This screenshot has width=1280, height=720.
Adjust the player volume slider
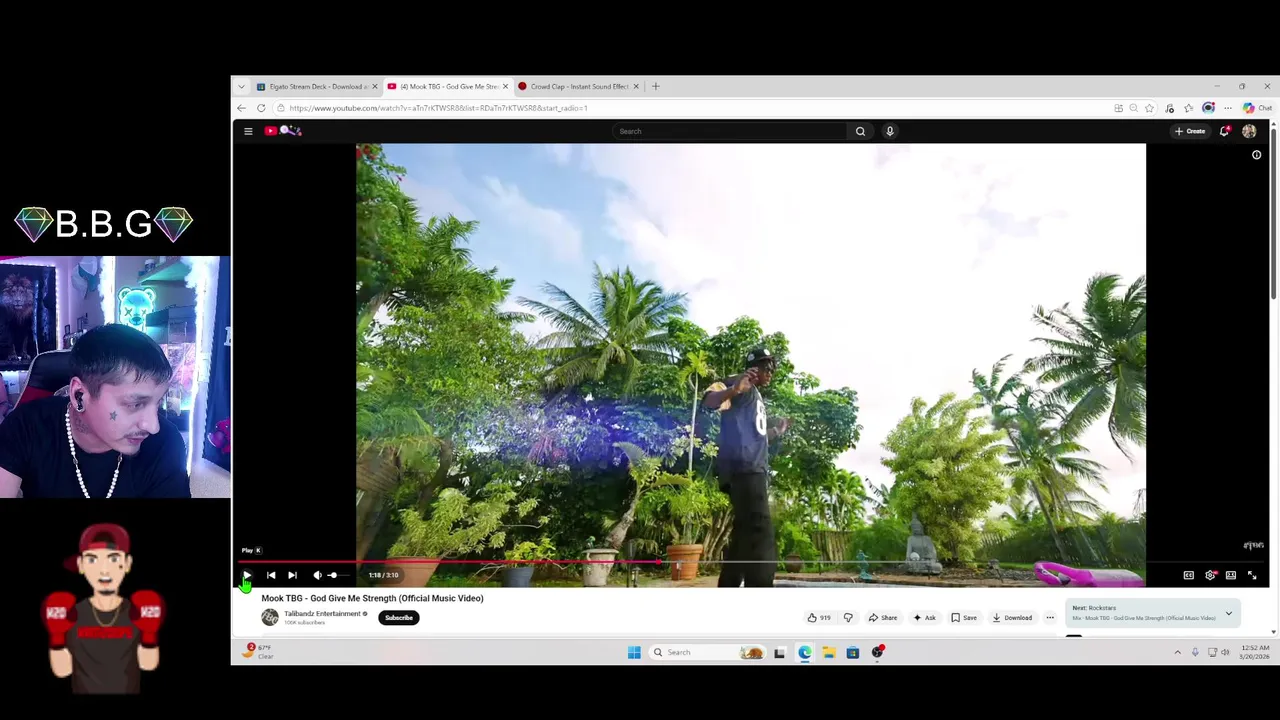338,575
